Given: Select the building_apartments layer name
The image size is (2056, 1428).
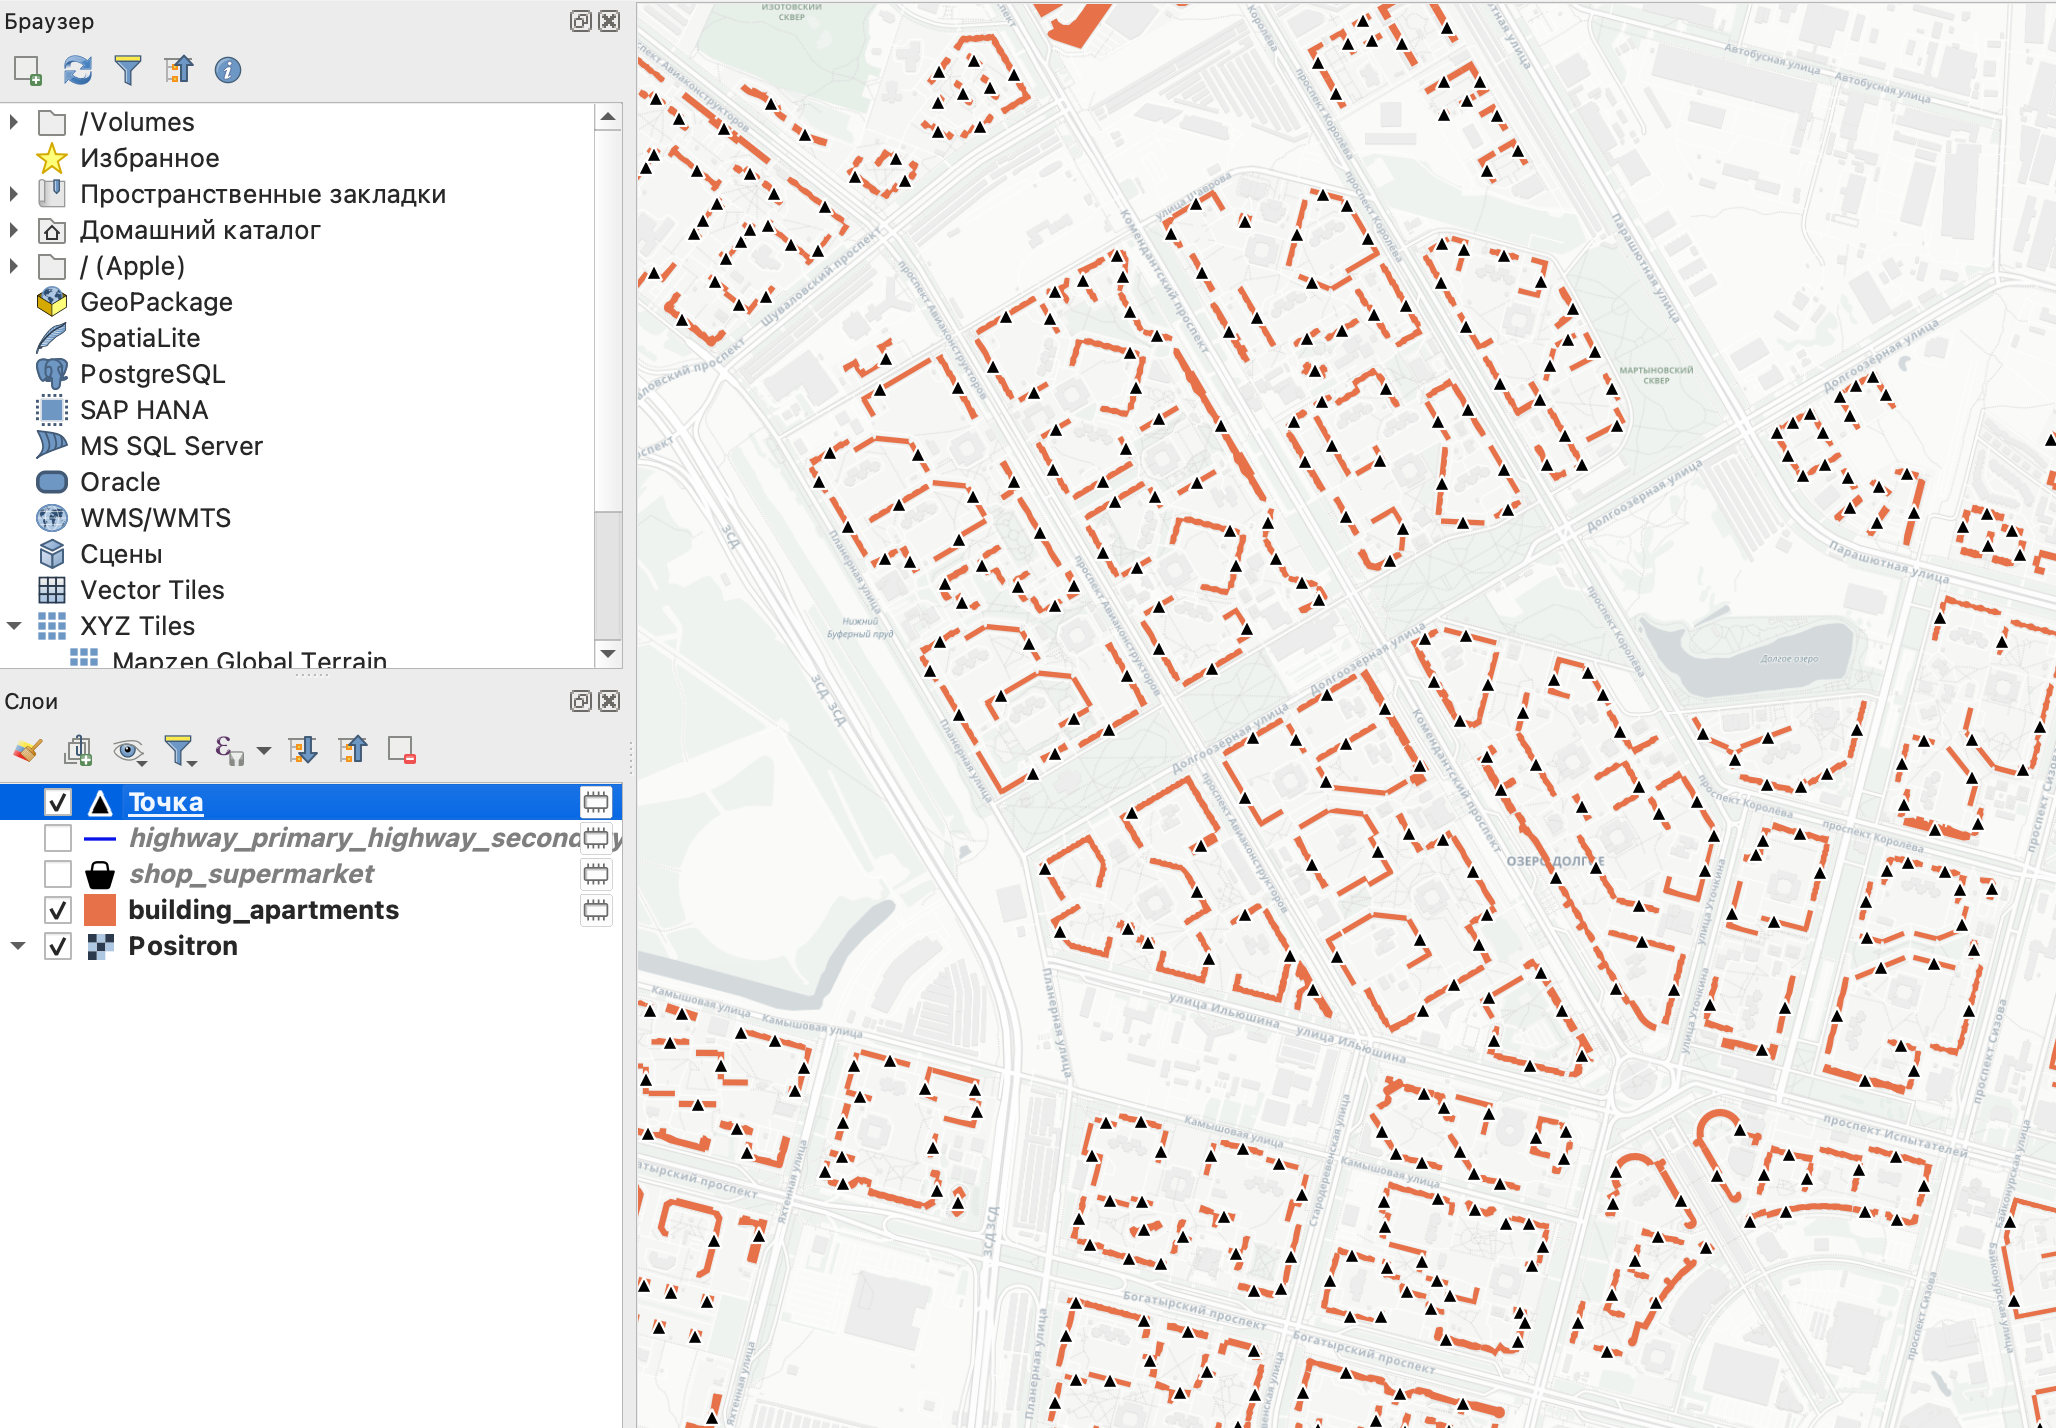Looking at the screenshot, I should tap(263, 910).
